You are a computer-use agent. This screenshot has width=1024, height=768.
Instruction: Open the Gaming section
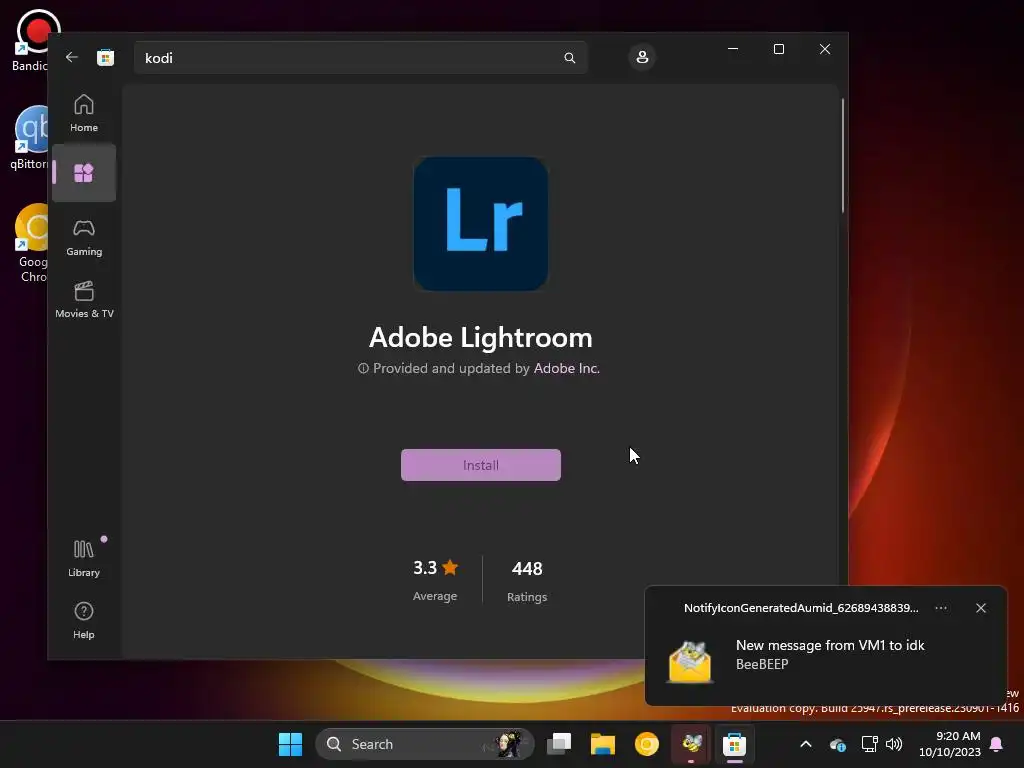84,238
